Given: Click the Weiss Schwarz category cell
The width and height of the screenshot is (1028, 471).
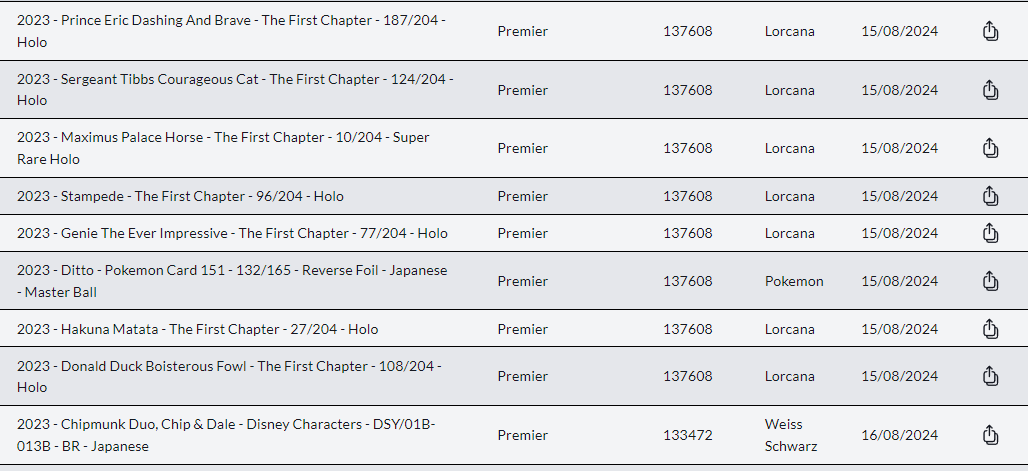Looking at the screenshot, I should 791,435.
